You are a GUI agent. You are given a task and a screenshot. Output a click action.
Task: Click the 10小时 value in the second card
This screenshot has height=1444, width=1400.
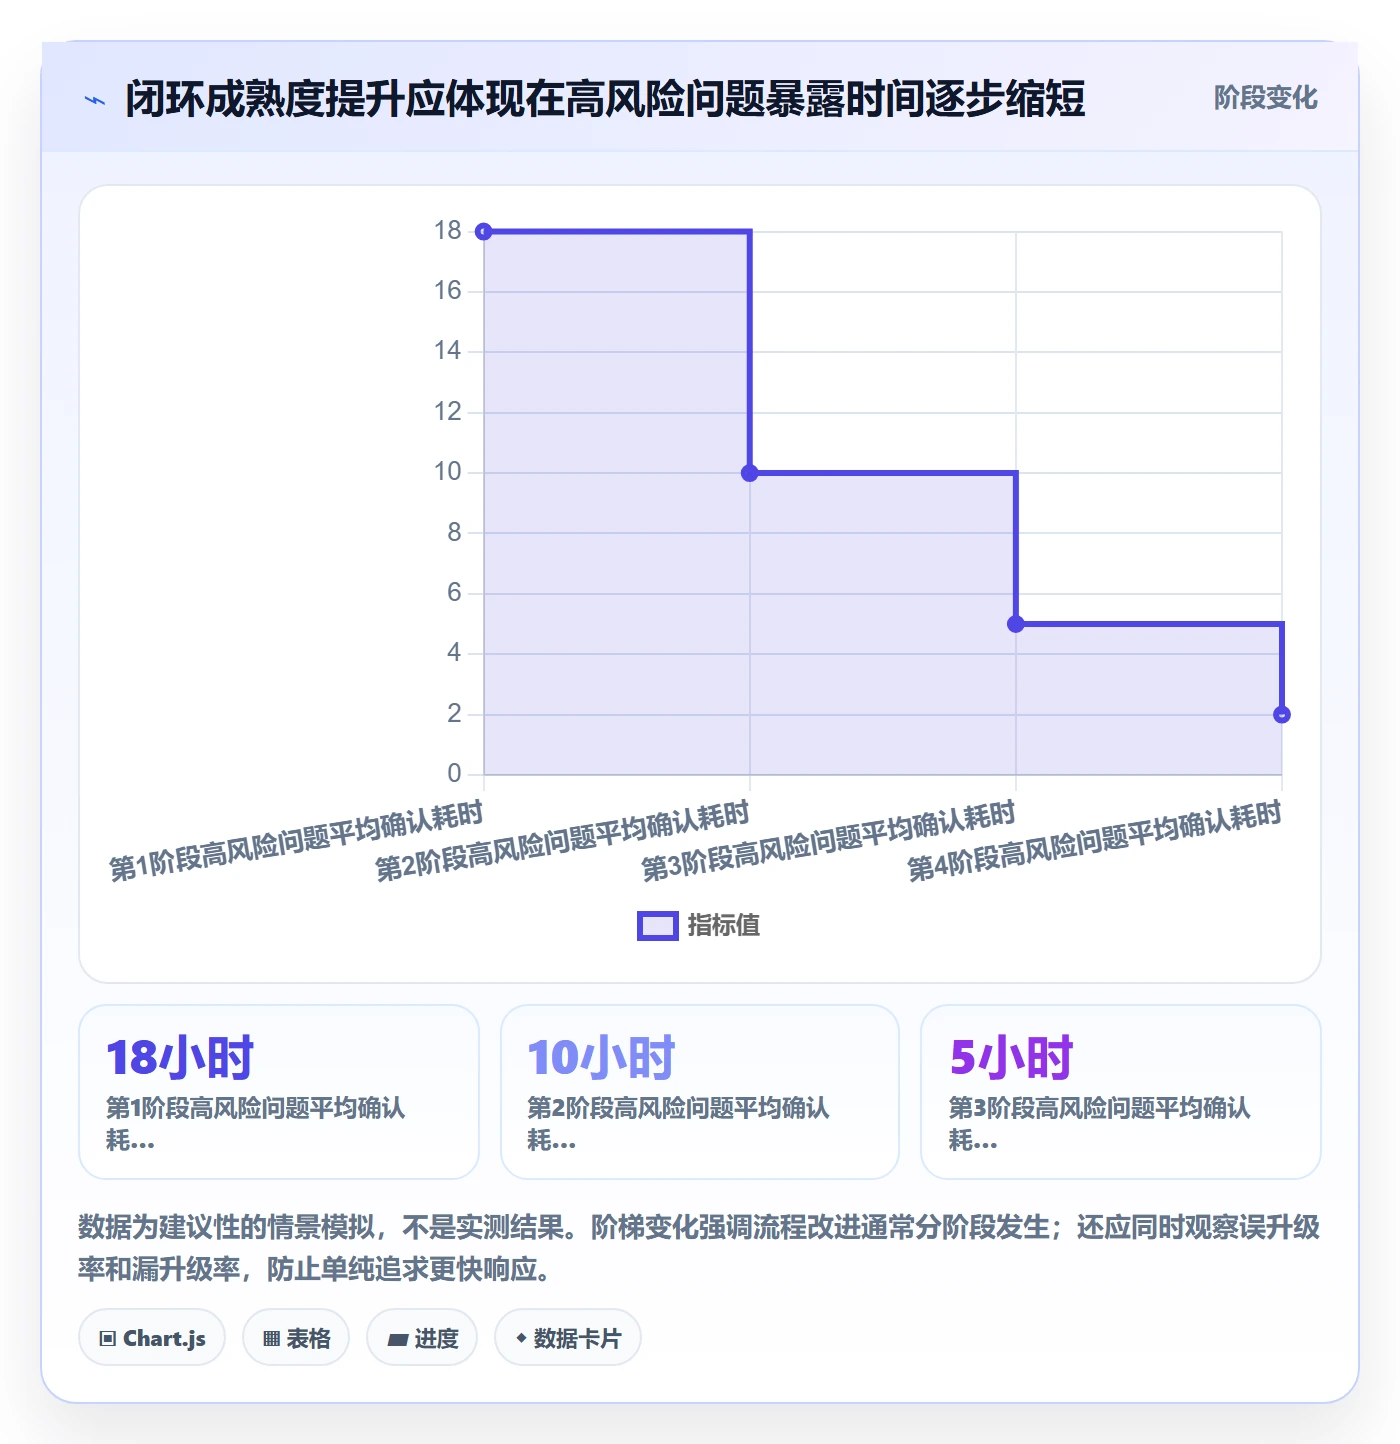(602, 1058)
